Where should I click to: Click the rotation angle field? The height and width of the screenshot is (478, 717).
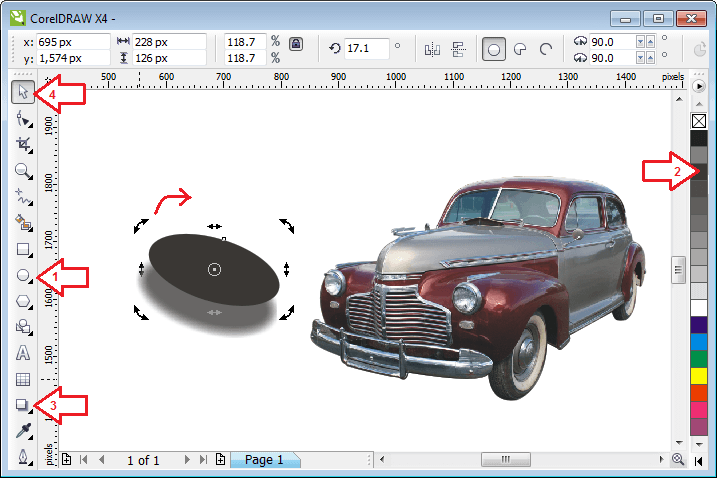tap(366, 48)
